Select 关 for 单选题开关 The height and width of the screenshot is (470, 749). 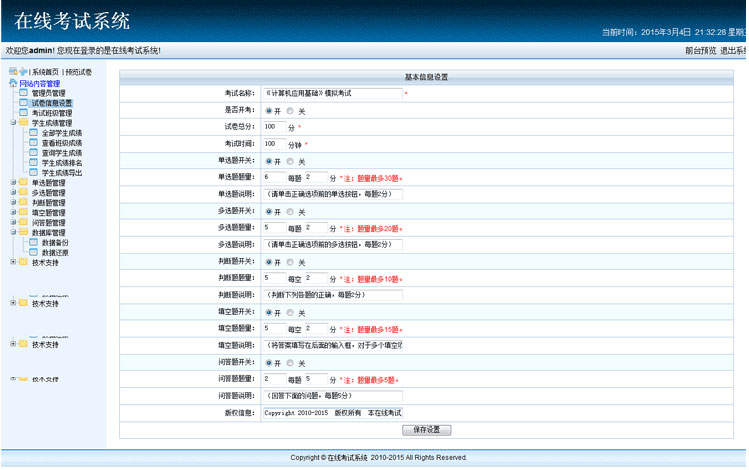(x=291, y=161)
